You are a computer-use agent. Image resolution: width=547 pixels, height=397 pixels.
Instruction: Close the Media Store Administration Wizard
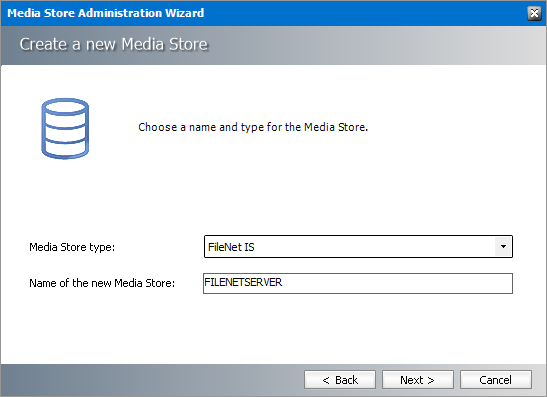(534, 13)
